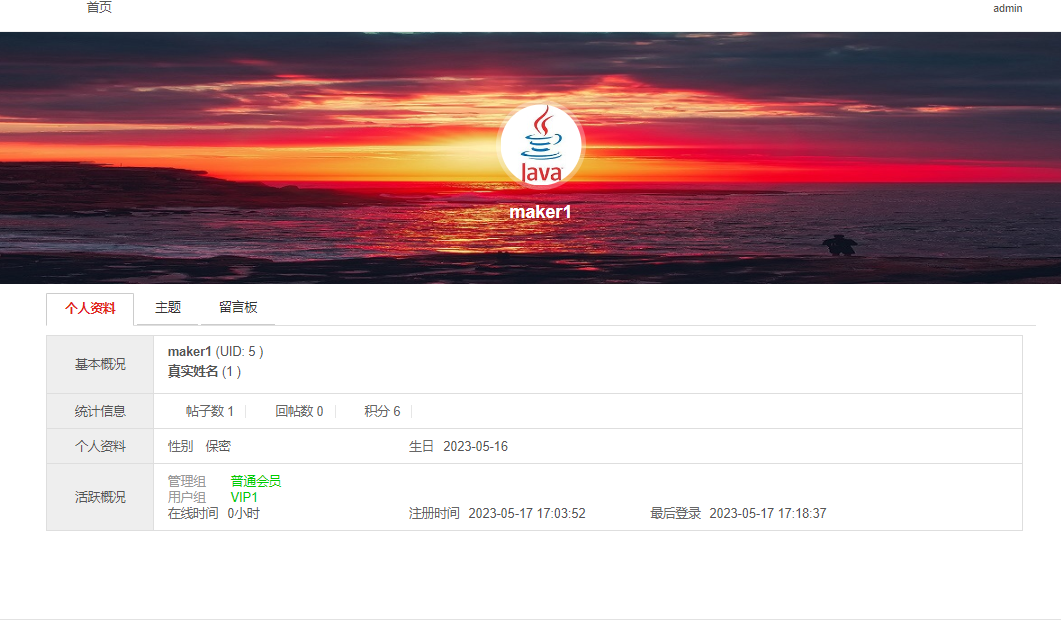Click the 个人资料 row header in table
This screenshot has height=639, width=1061.
point(100,447)
